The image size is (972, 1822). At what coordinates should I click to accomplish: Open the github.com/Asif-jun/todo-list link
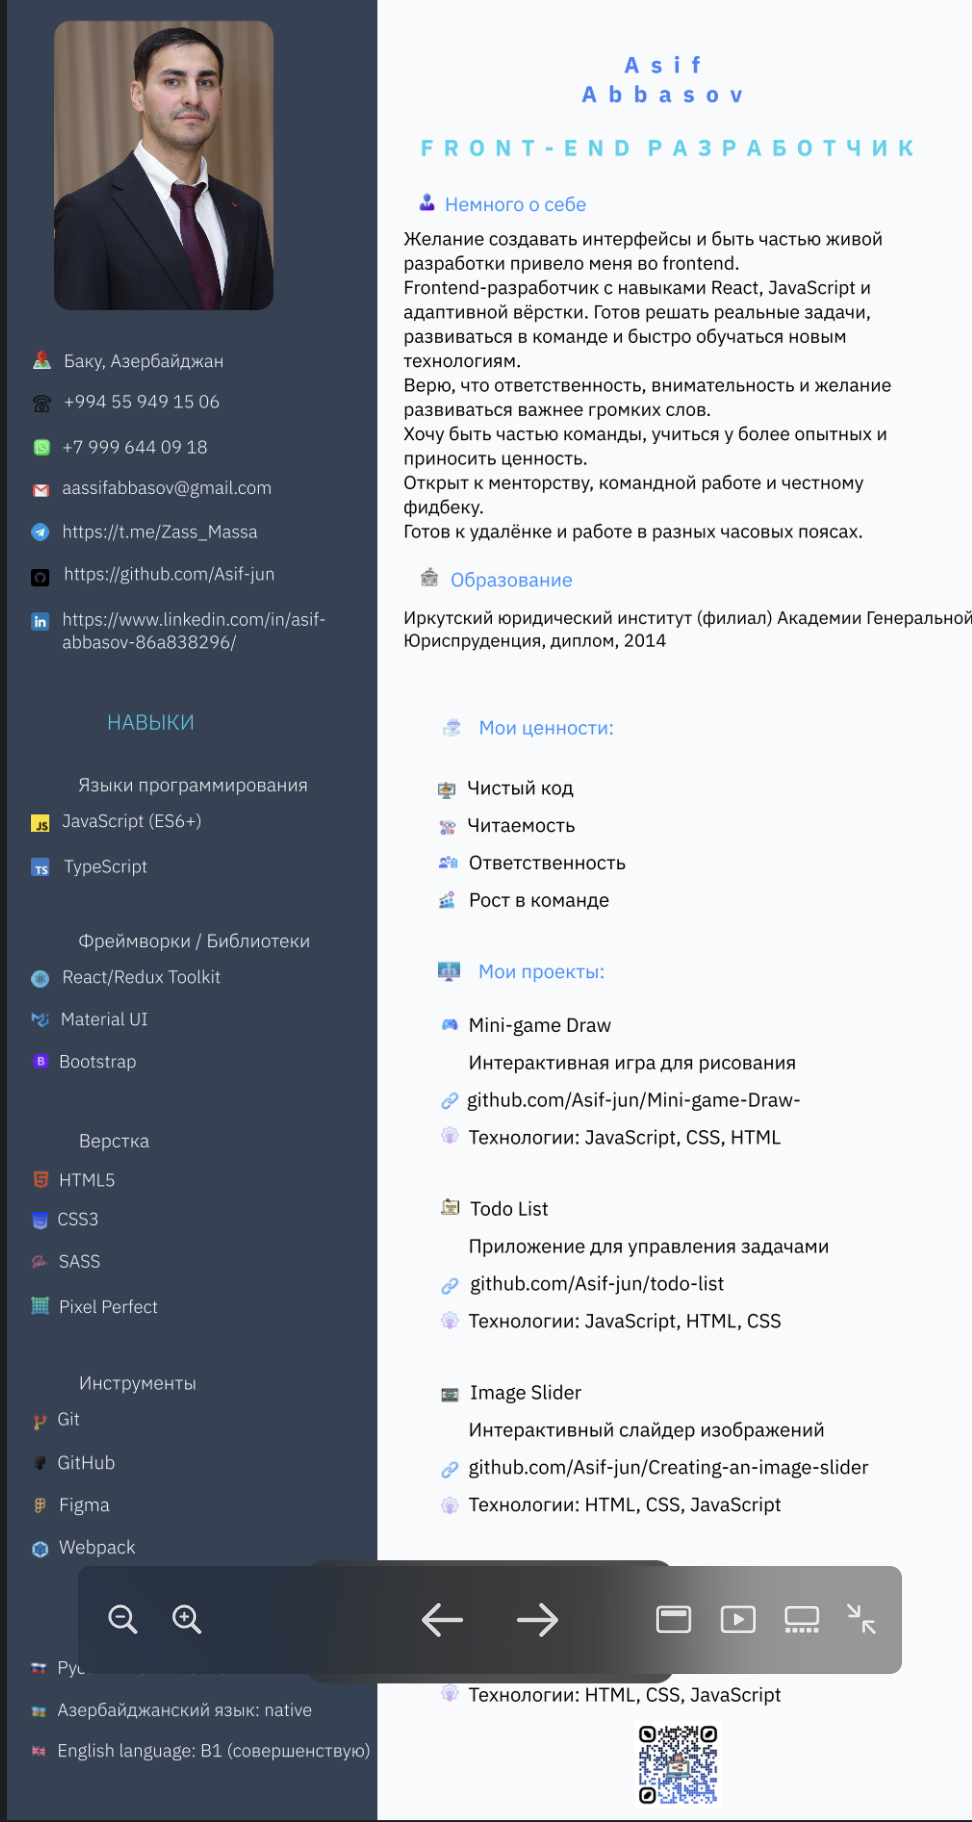tap(597, 1284)
